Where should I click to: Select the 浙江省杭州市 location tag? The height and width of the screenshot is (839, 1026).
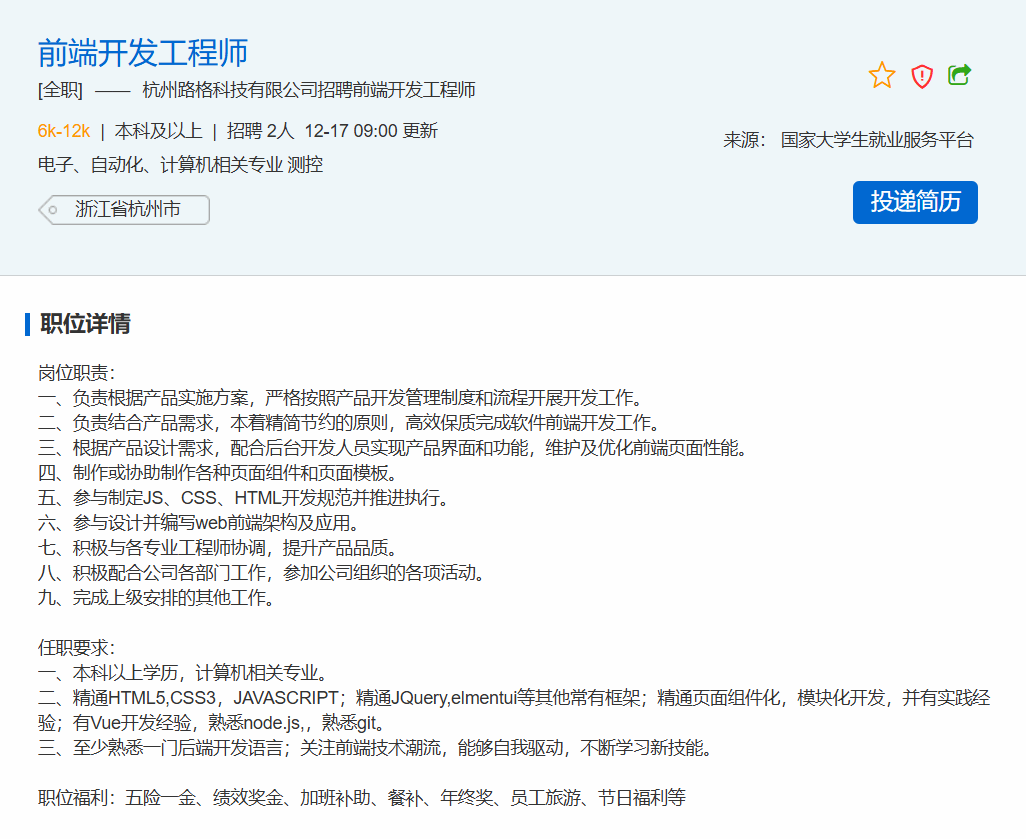pos(128,210)
